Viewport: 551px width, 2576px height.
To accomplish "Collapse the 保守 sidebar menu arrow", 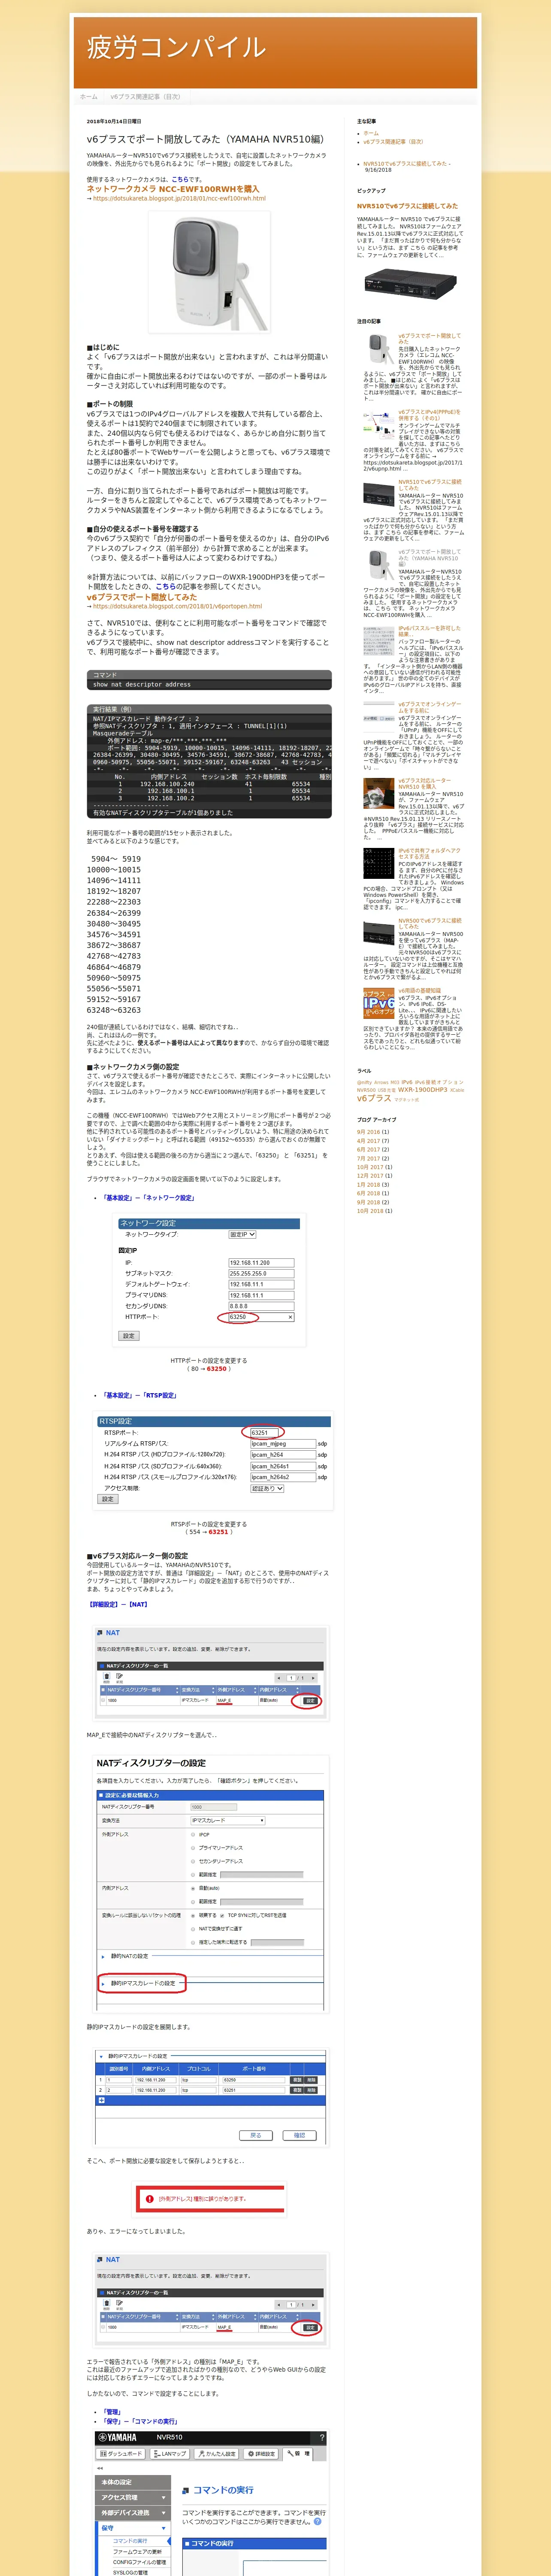I will click(x=164, y=2527).
